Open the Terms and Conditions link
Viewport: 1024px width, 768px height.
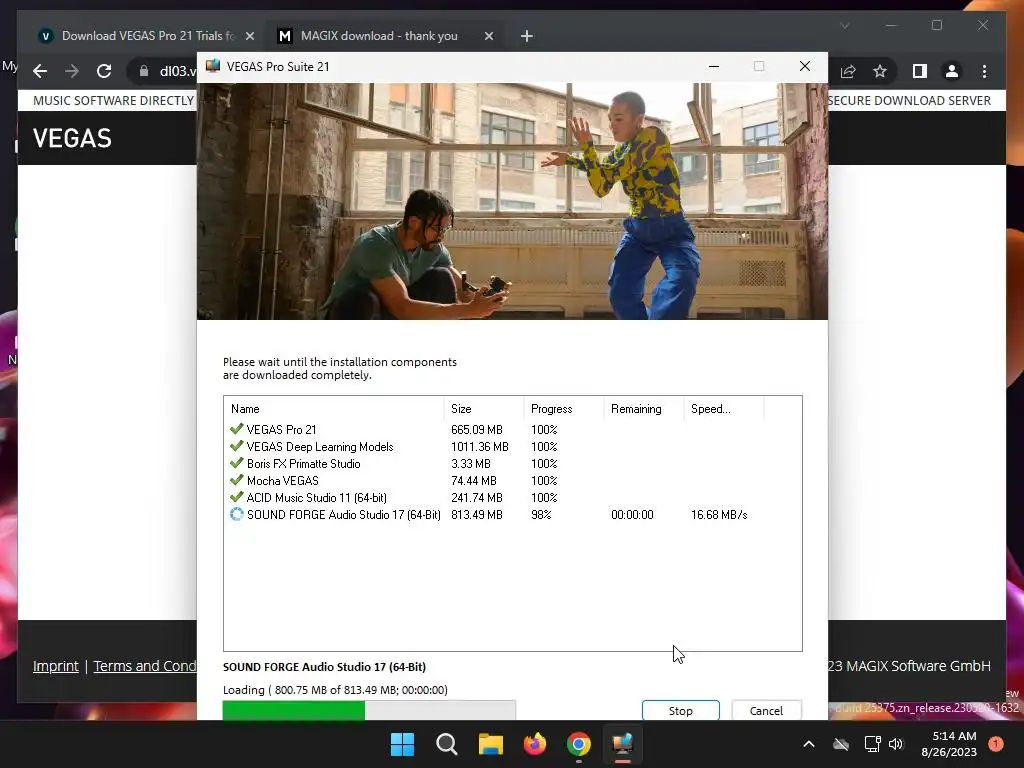point(144,666)
